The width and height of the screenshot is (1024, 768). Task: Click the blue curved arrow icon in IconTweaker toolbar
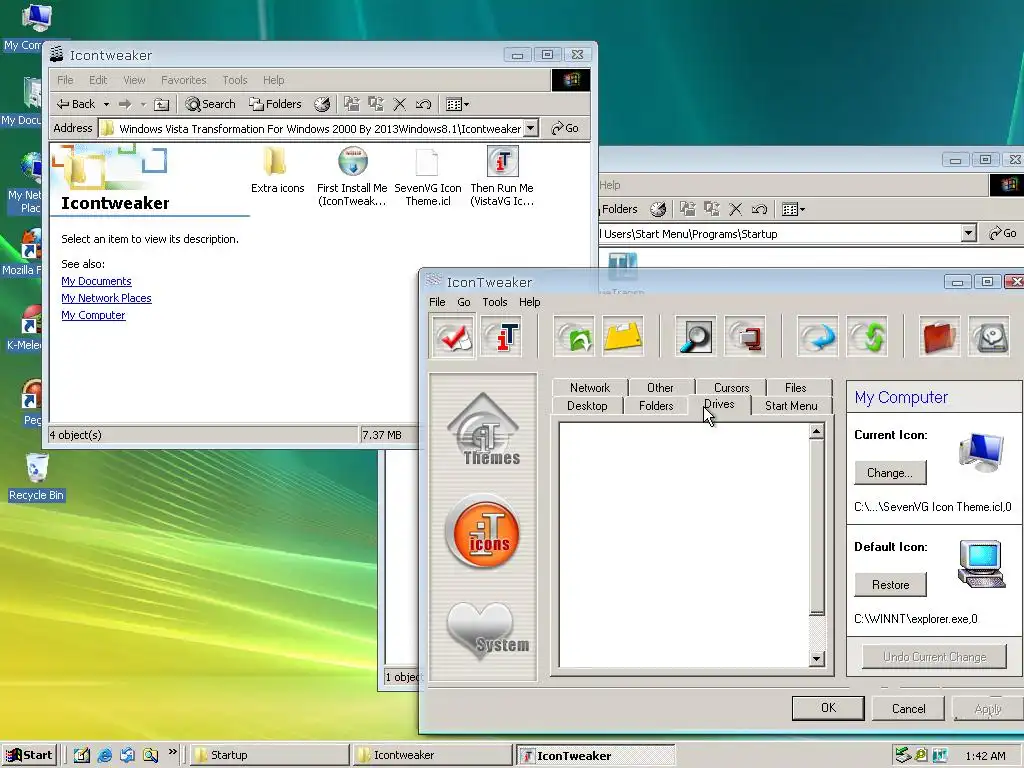(818, 336)
